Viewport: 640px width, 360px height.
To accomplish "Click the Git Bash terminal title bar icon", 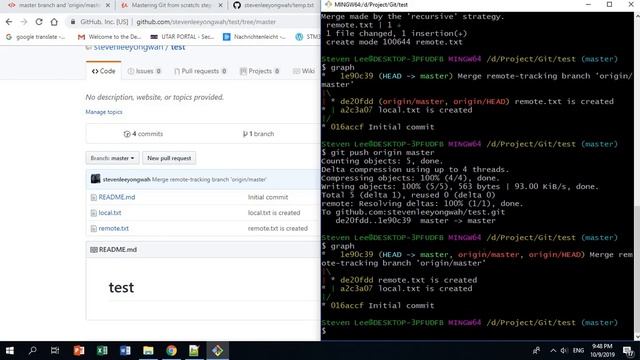I will coord(328,4).
